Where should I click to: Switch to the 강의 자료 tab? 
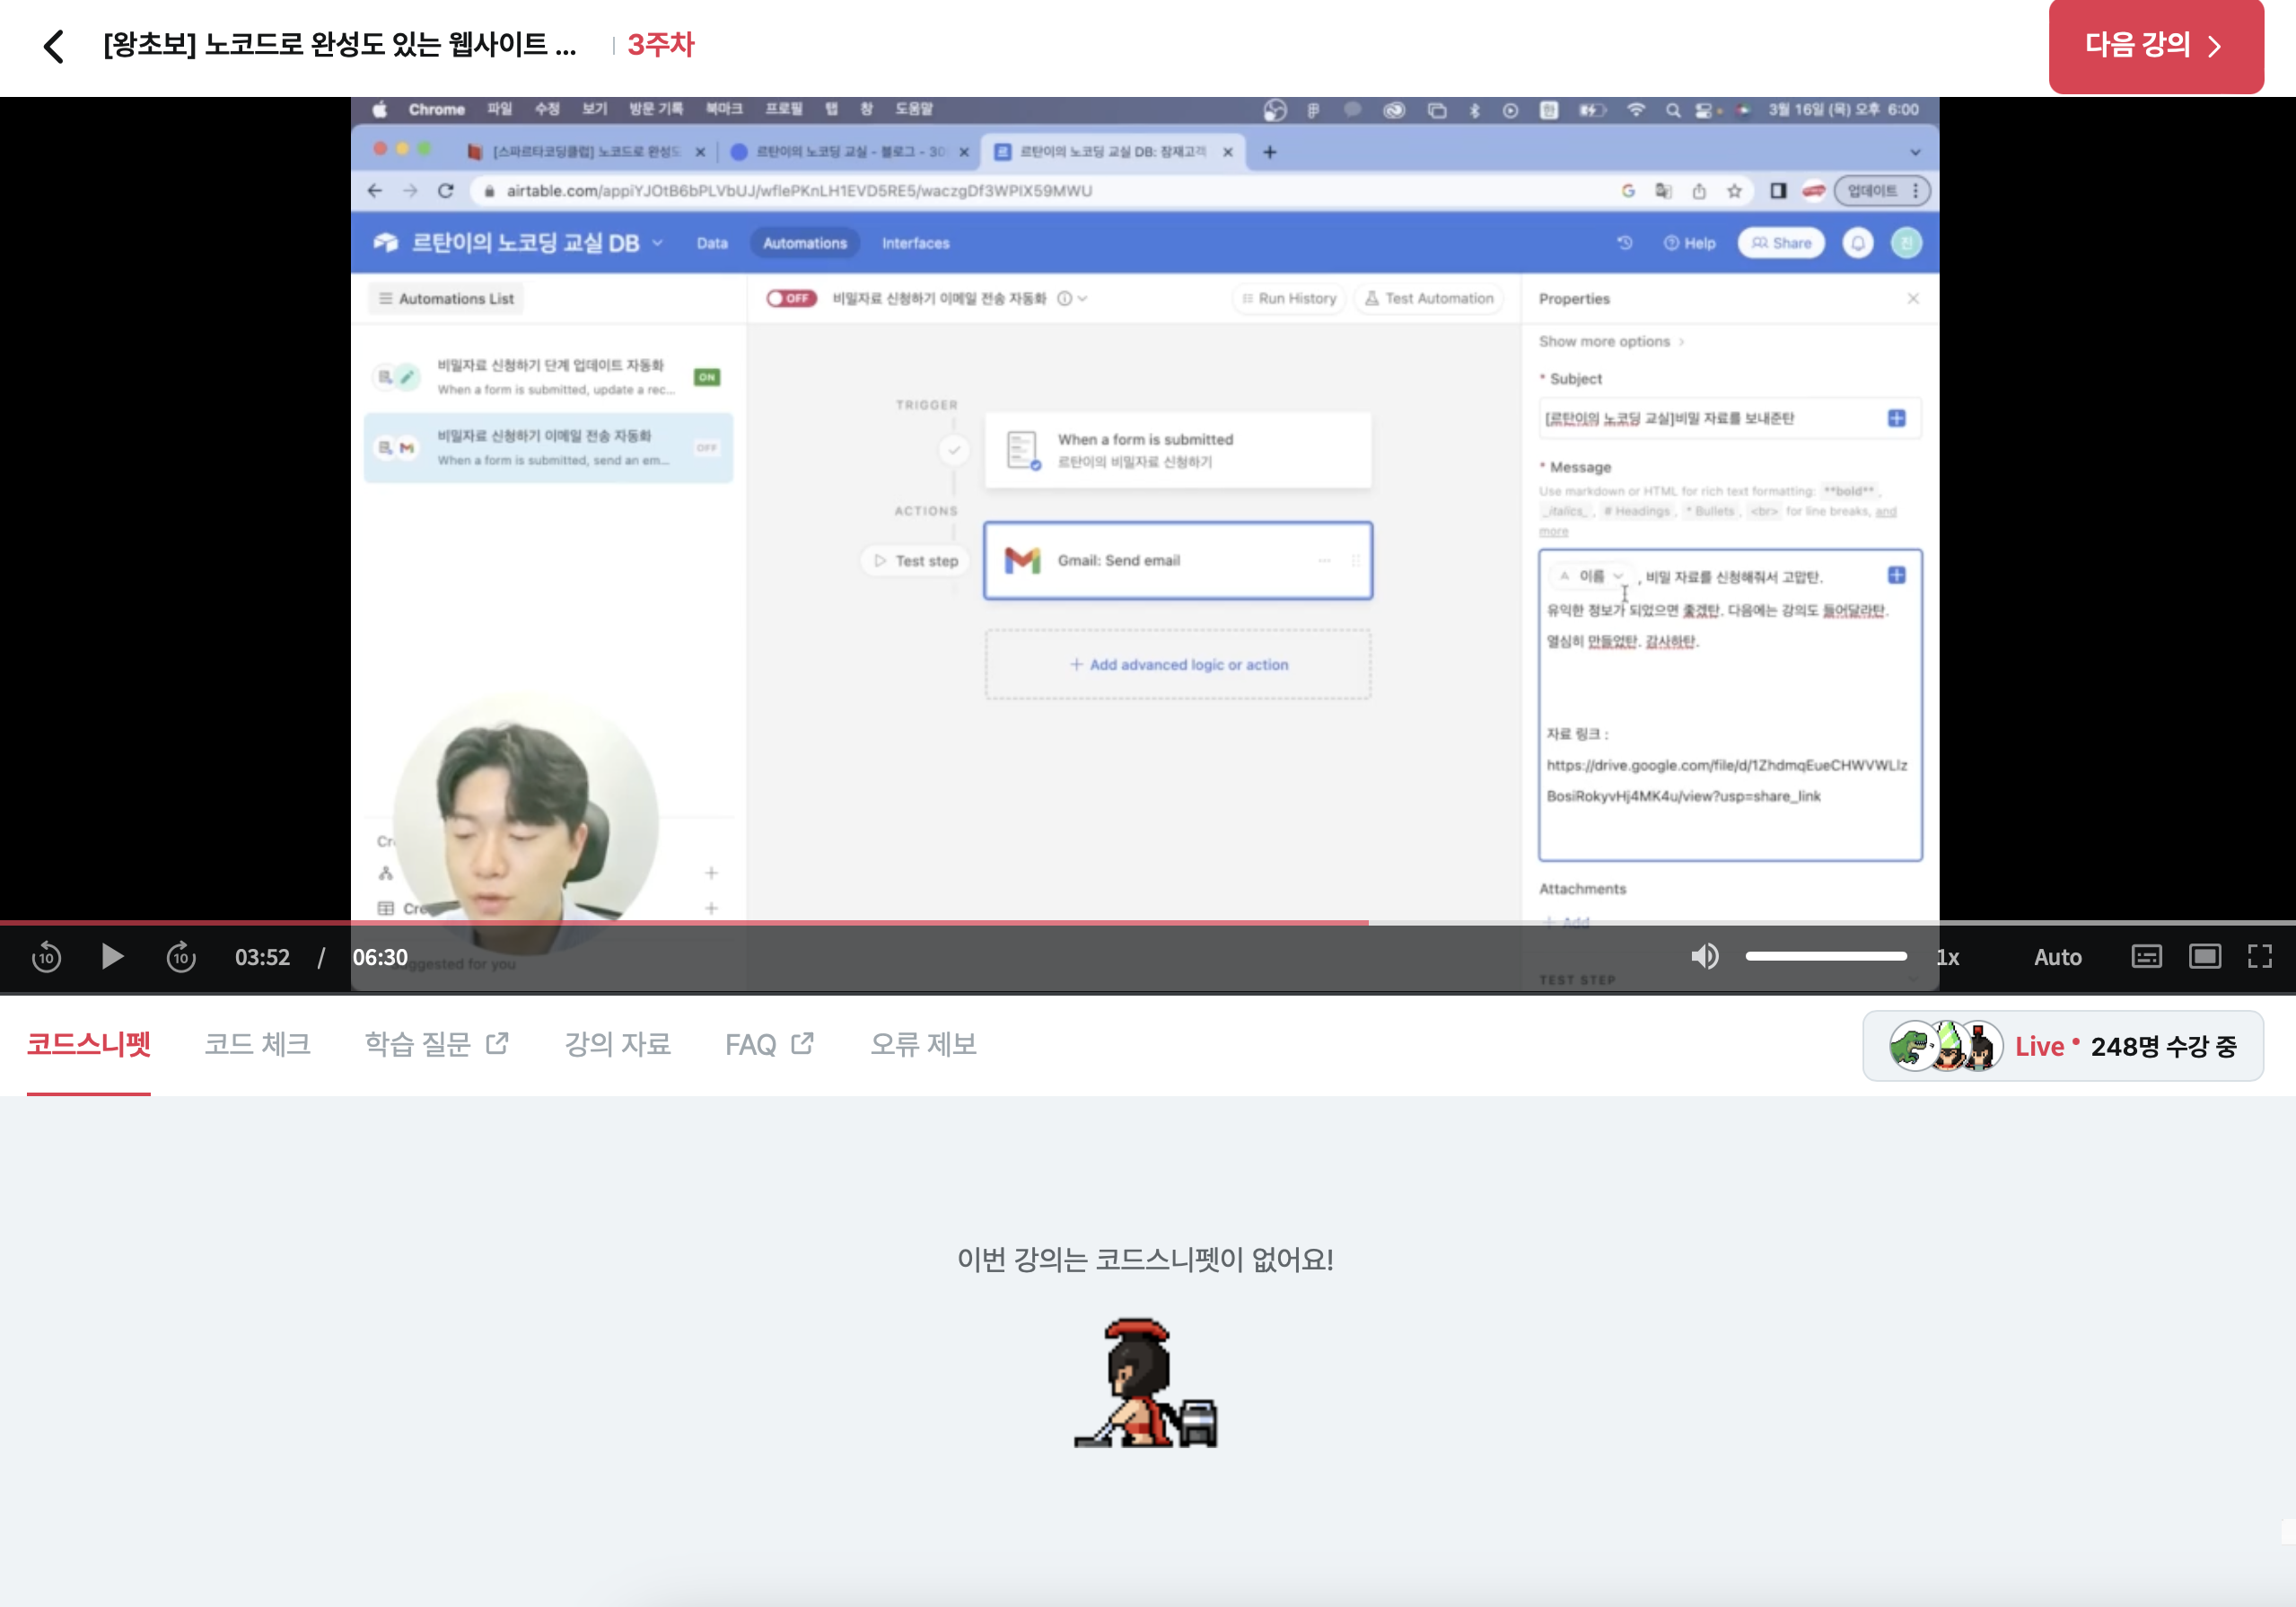coord(617,1044)
